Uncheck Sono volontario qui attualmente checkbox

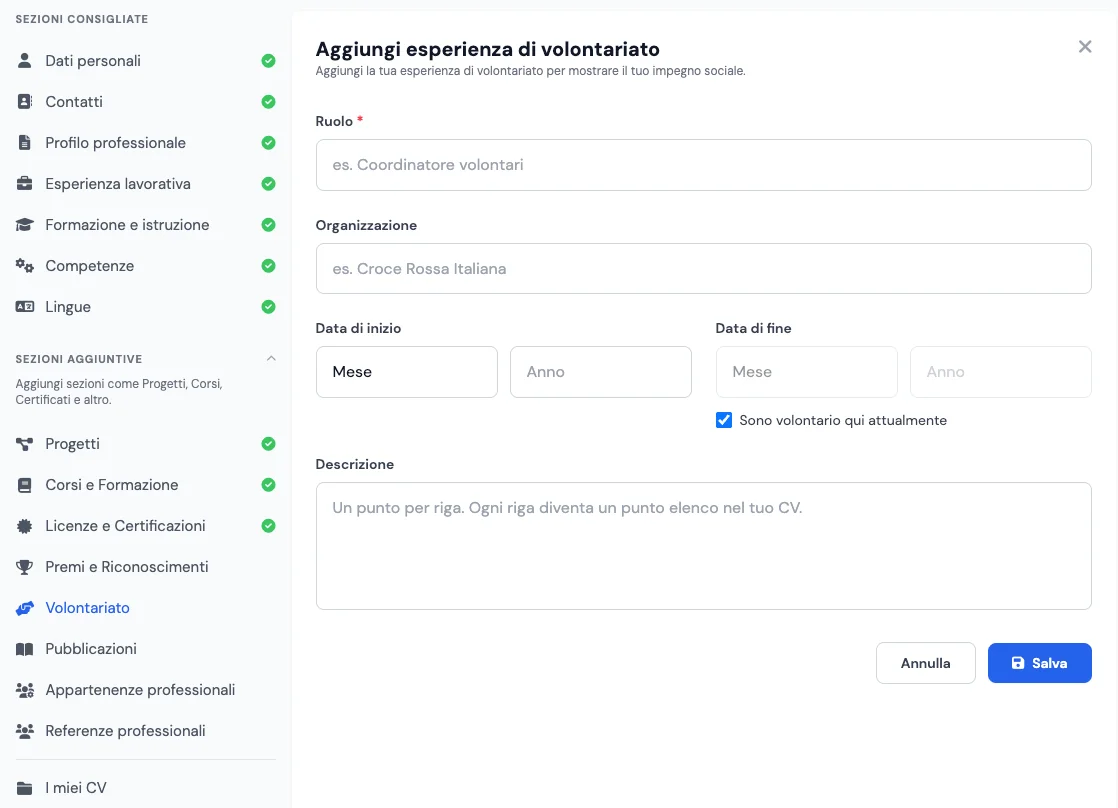point(724,420)
